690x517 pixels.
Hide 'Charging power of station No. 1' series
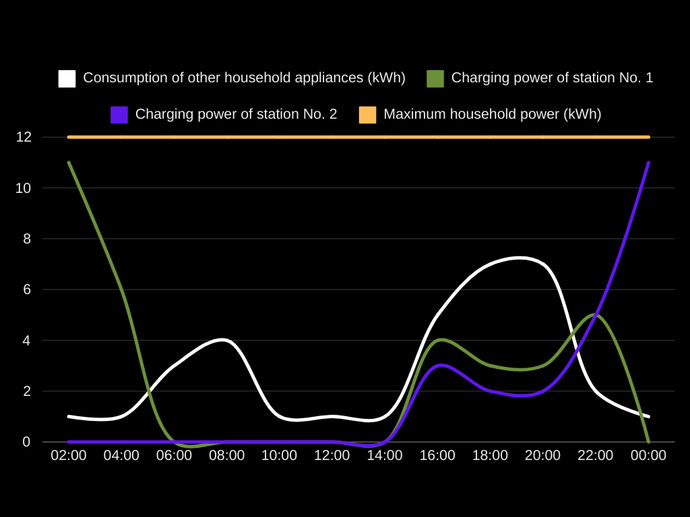point(552,78)
